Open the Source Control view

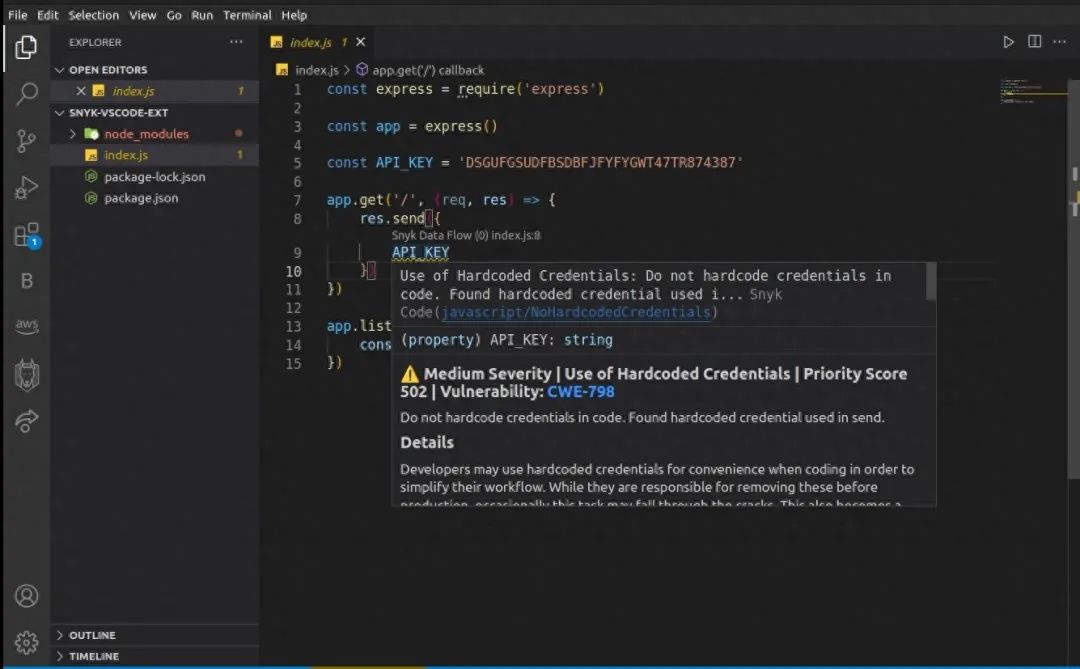coord(27,141)
